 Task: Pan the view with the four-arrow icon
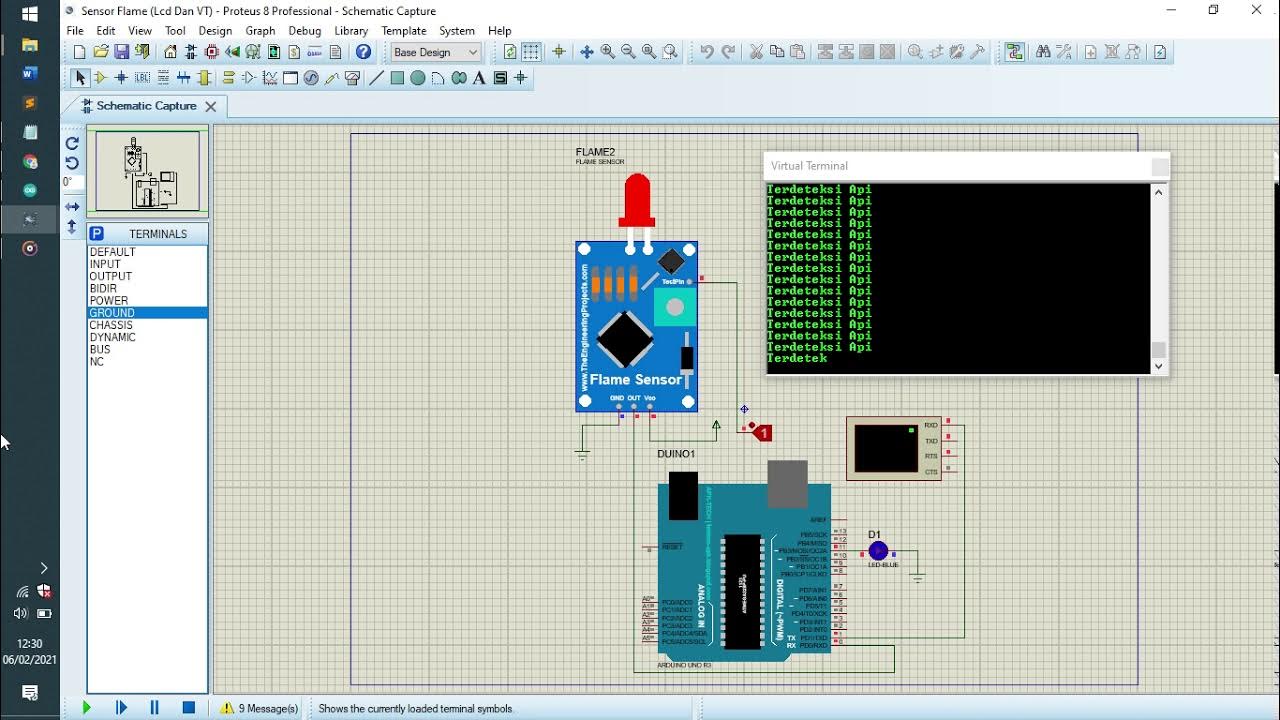[x=587, y=52]
